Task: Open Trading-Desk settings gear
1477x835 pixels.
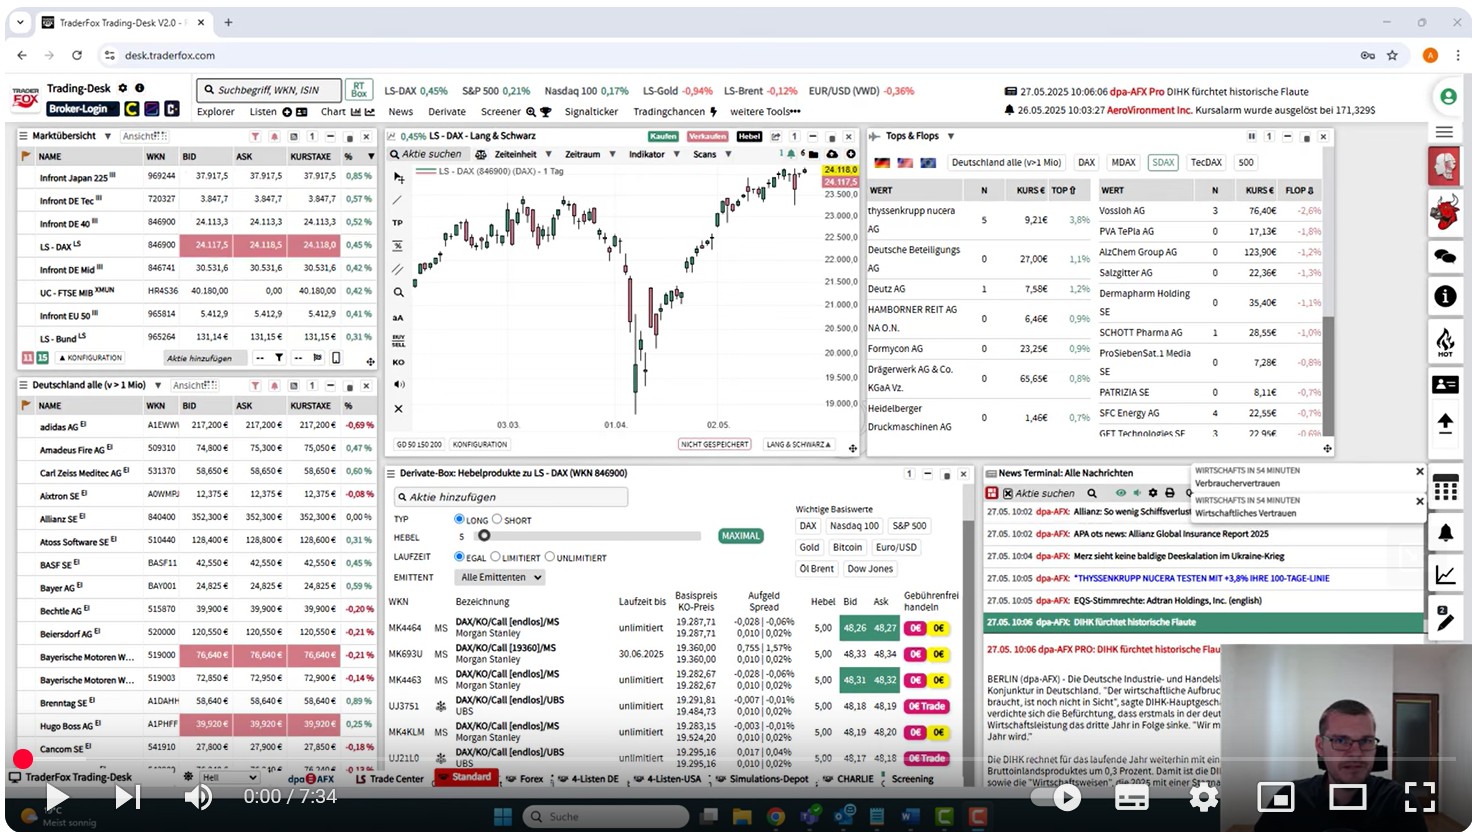Action: pos(123,88)
